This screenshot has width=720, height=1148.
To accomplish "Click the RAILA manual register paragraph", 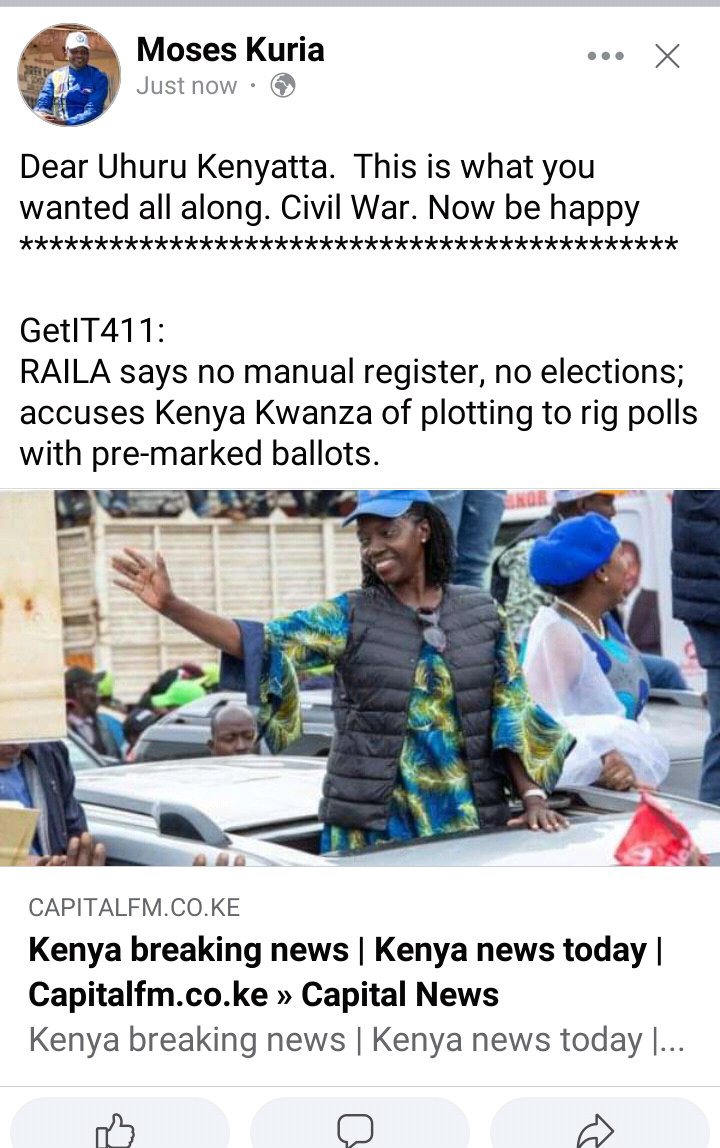I will click(358, 412).
